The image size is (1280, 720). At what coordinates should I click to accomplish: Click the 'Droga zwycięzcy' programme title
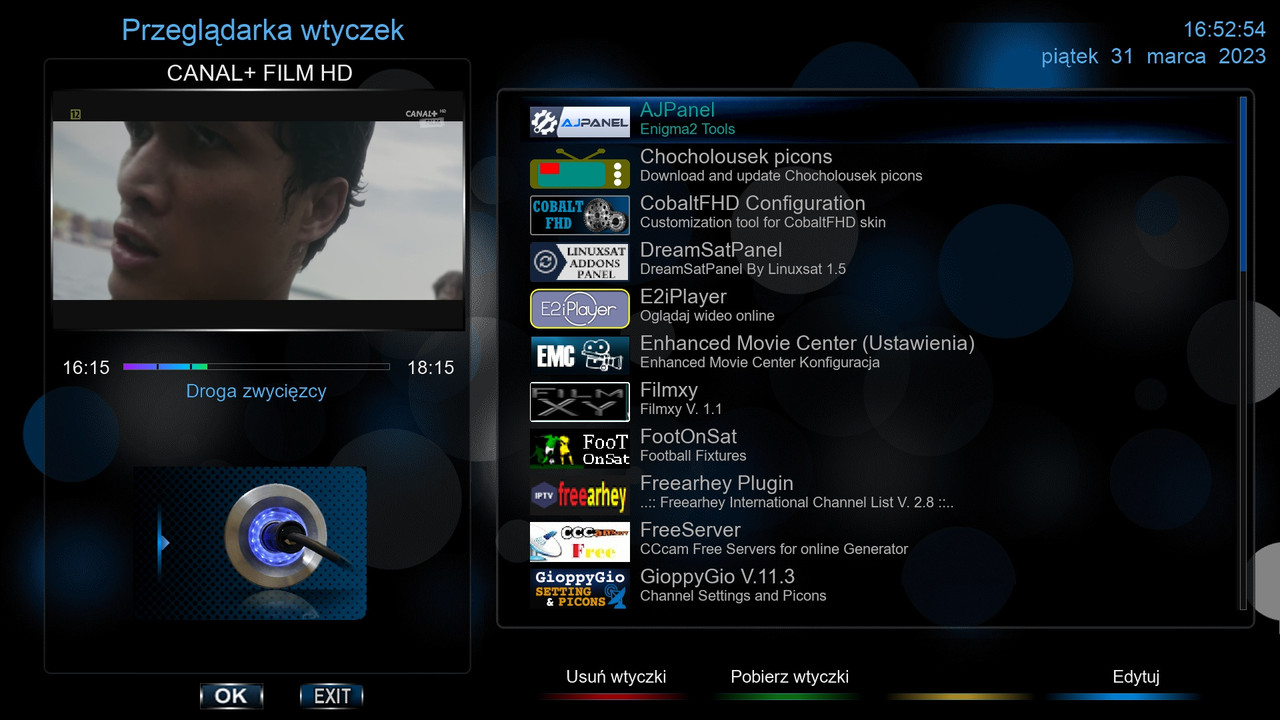click(x=256, y=392)
